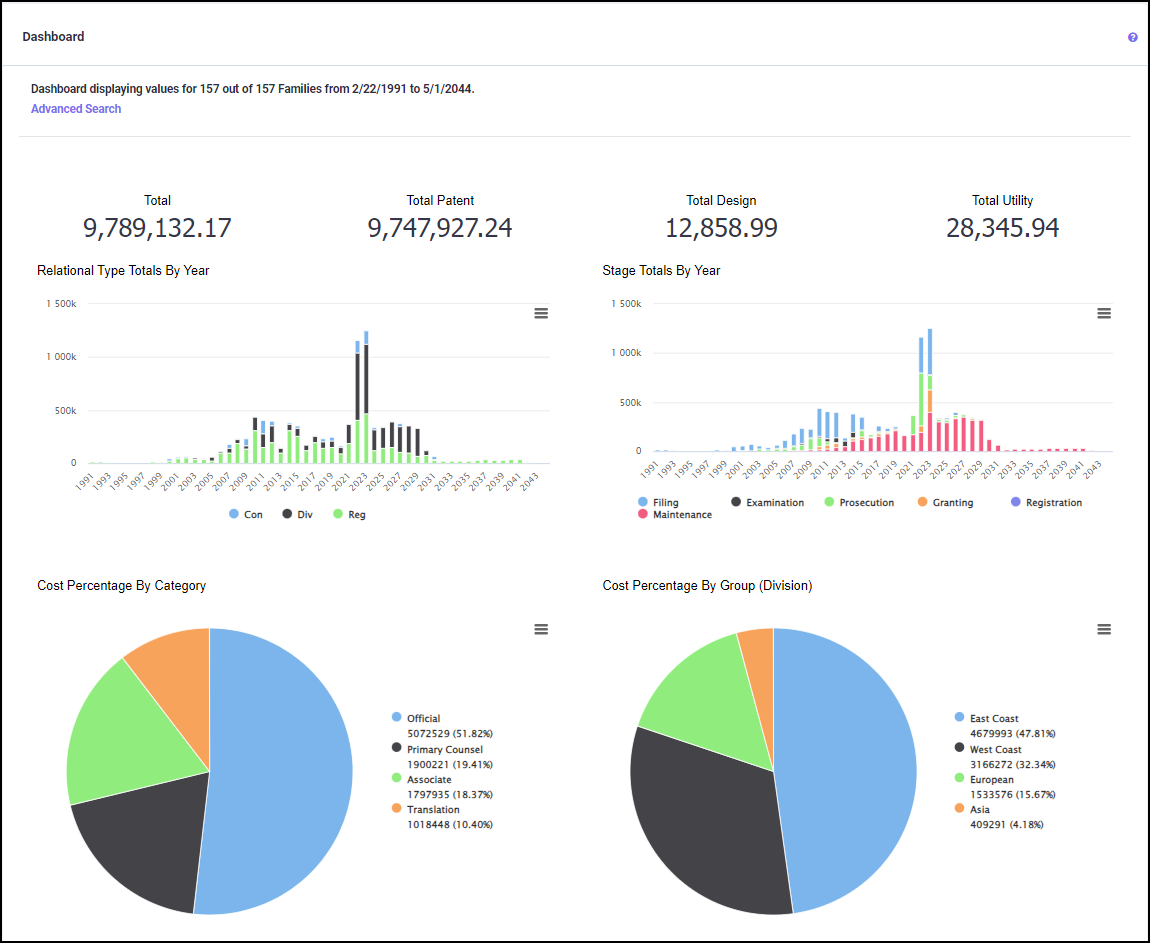Viewport: 1150px width, 943px height.
Task: Open the Advanced Search link
Action: [76, 109]
